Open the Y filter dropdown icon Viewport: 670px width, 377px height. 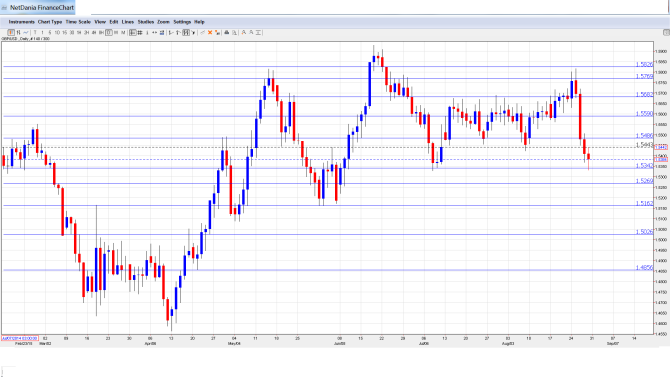pyautogui.click(x=194, y=32)
